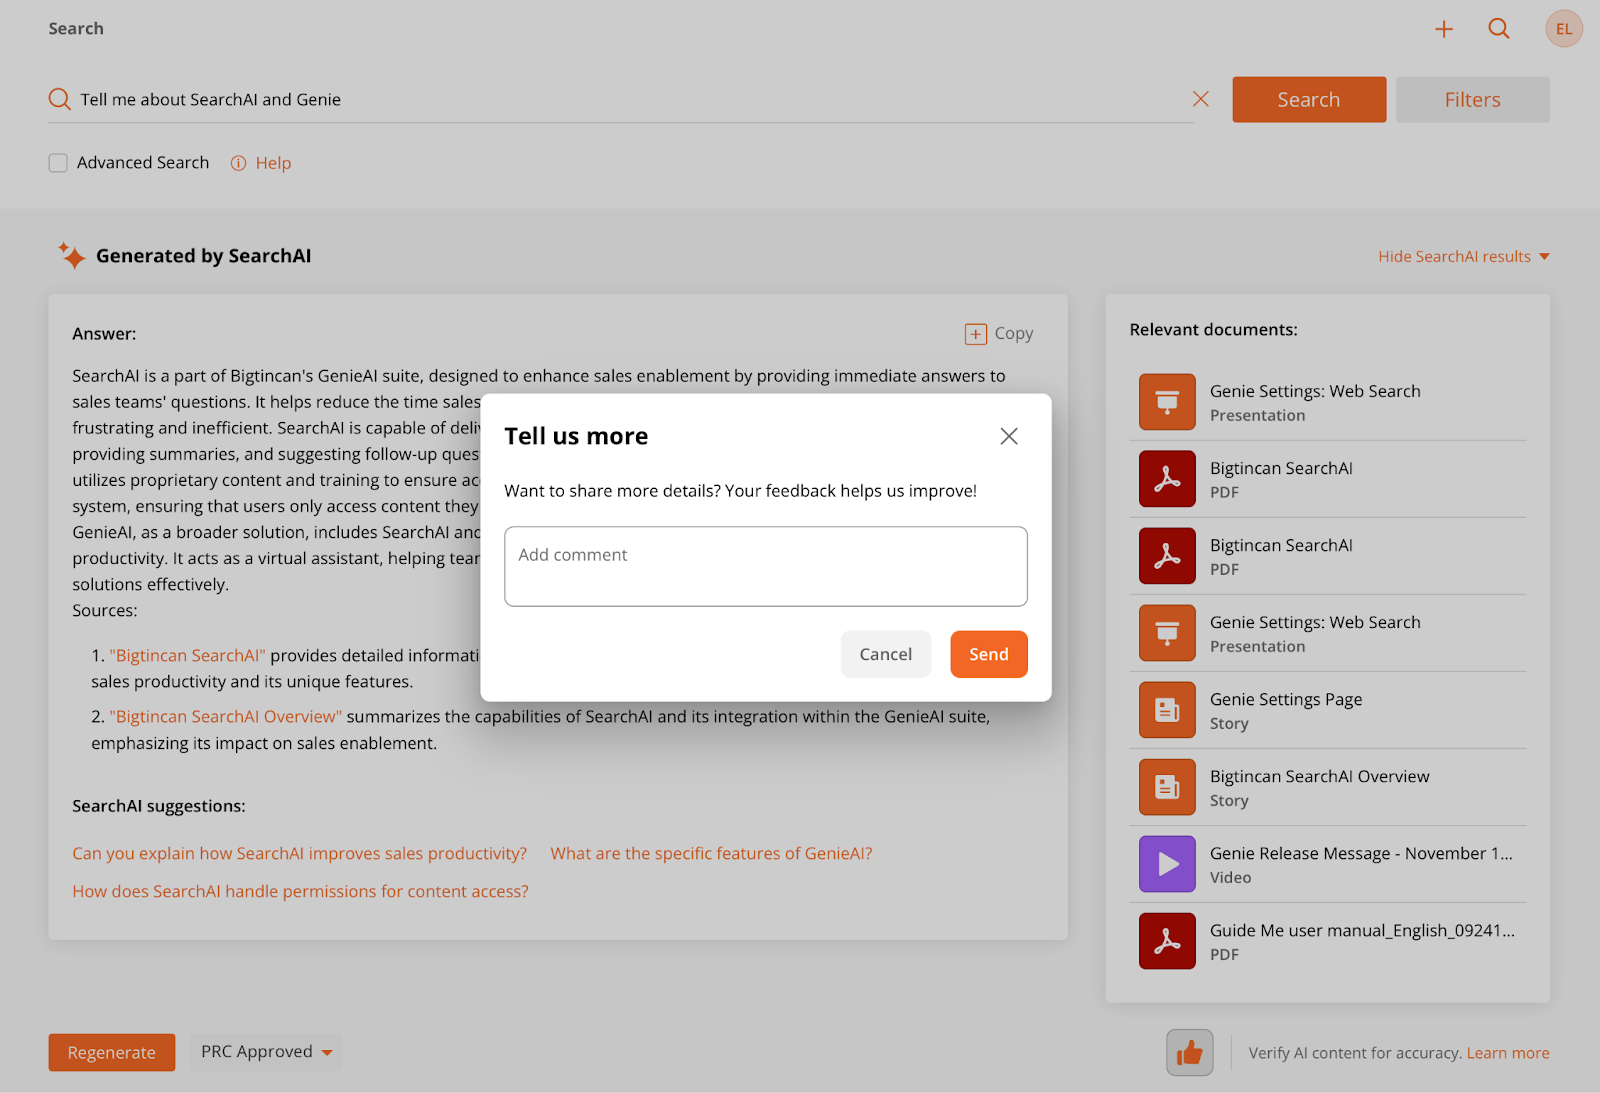Open the Genie Settings Page story icon
1600x1093 pixels.
click(x=1167, y=710)
